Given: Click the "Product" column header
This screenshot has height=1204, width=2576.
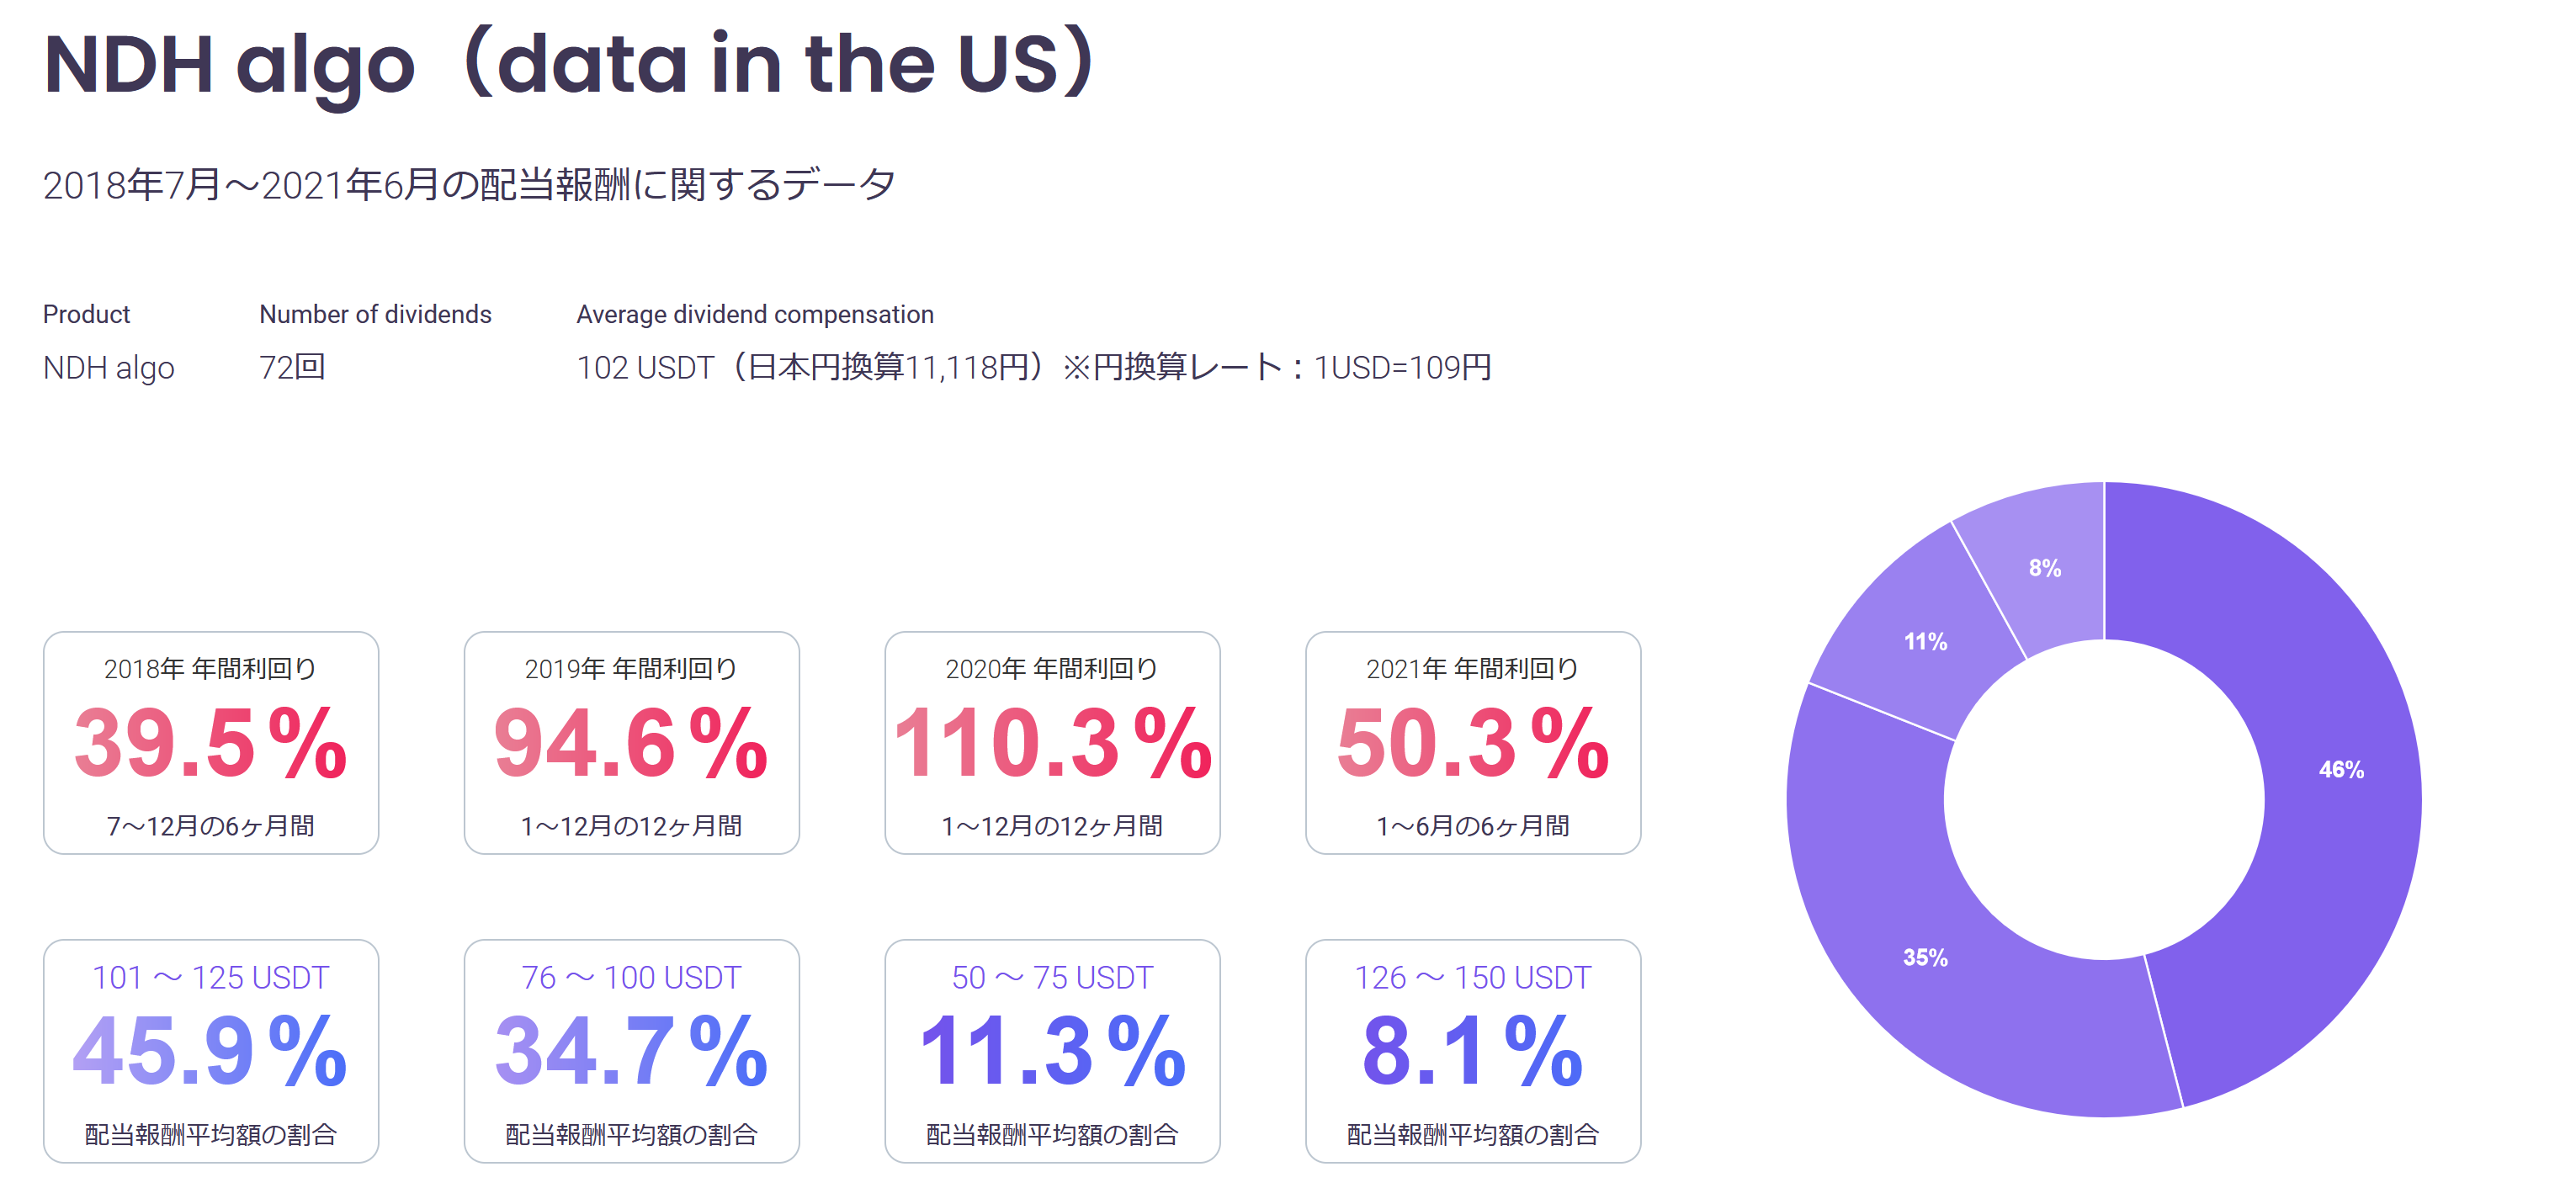Looking at the screenshot, I should pos(86,314).
